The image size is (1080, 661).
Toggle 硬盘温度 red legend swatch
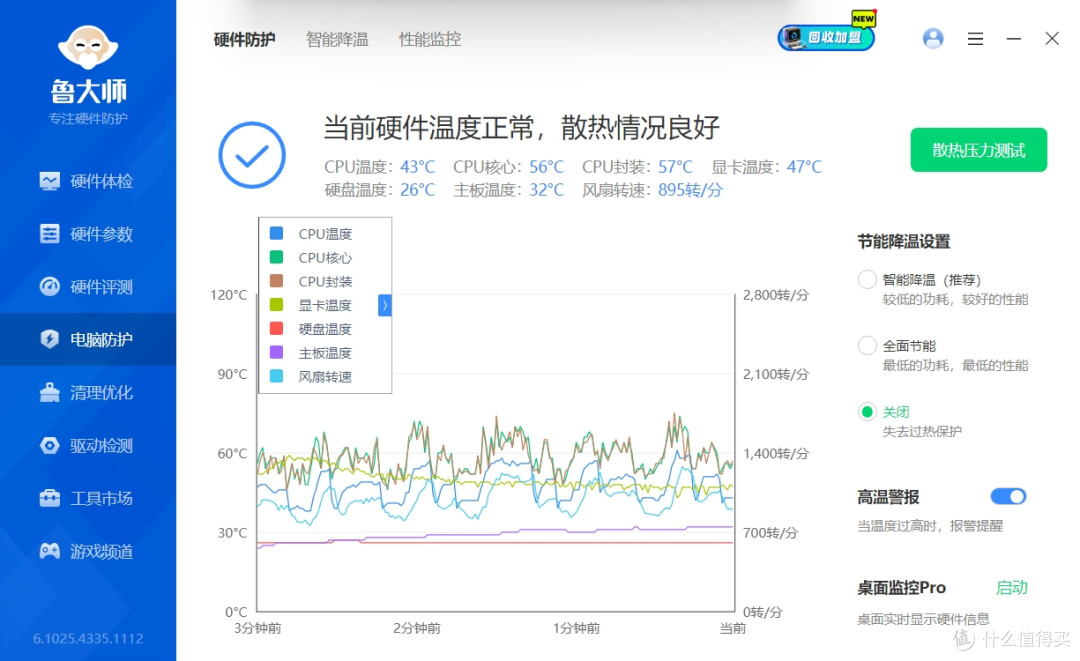(276, 328)
